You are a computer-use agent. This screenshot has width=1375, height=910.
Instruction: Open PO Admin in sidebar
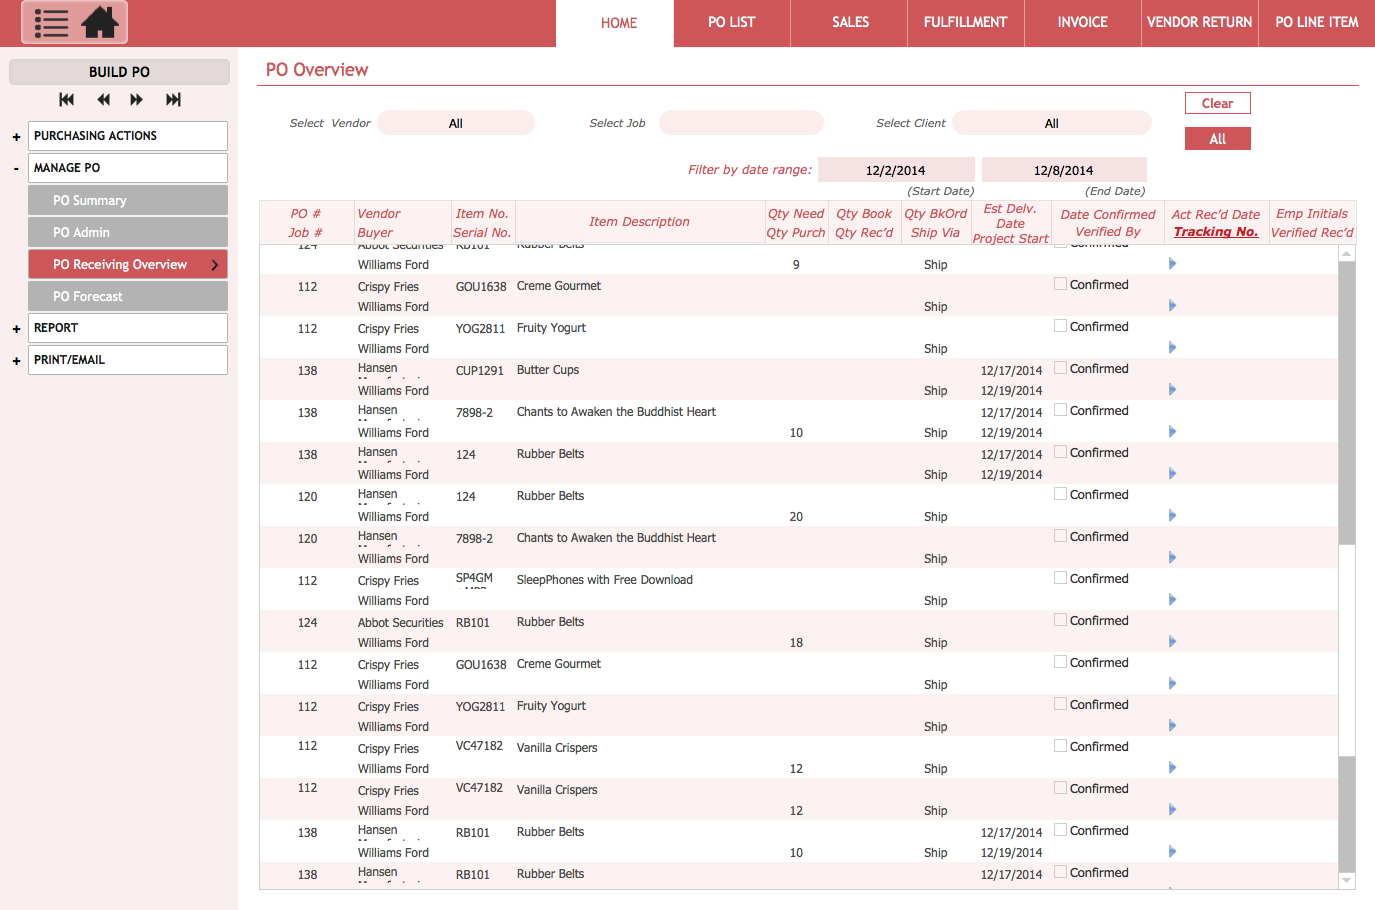coord(128,232)
